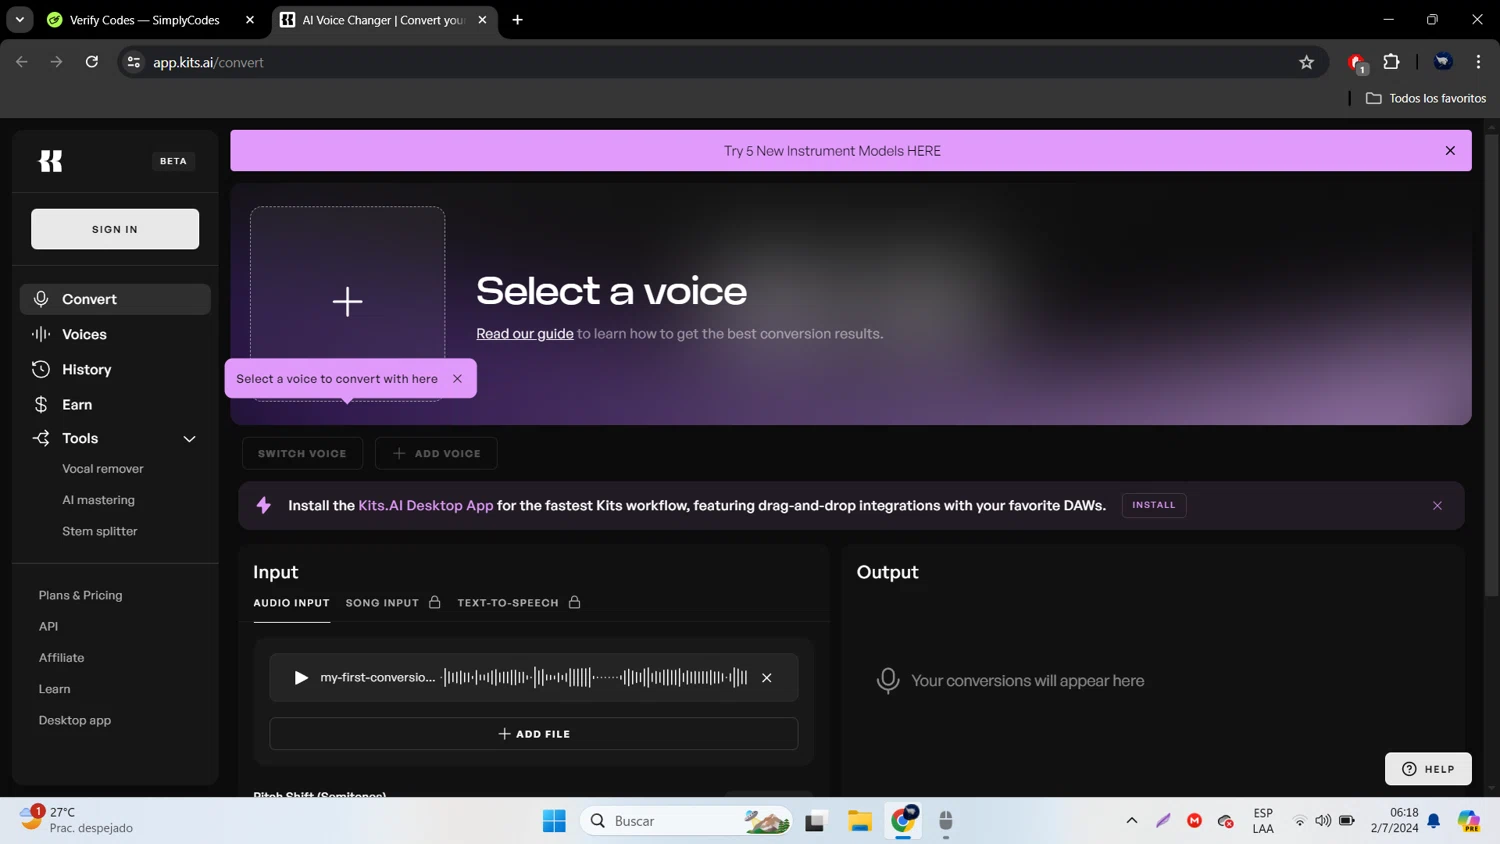Open the Convert page in sidebar
The image size is (1500, 844).
point(115,299)
